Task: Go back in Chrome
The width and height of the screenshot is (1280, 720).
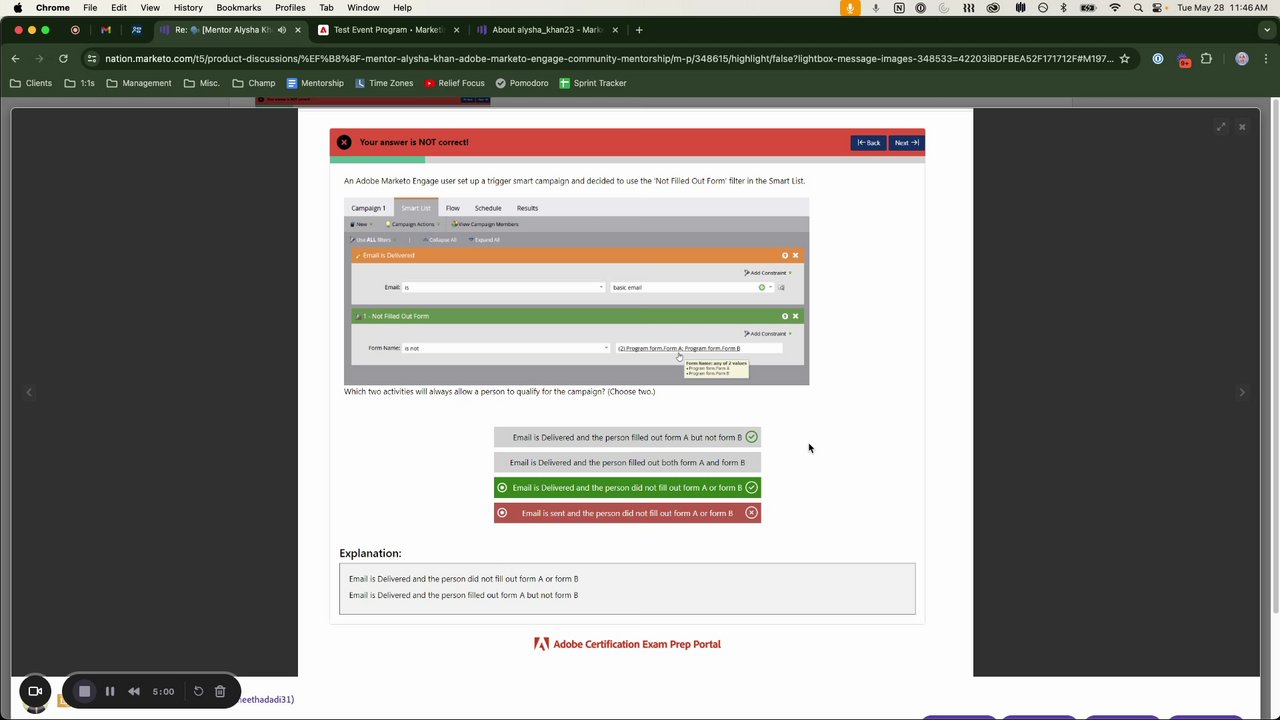Action: pos(15,59)
